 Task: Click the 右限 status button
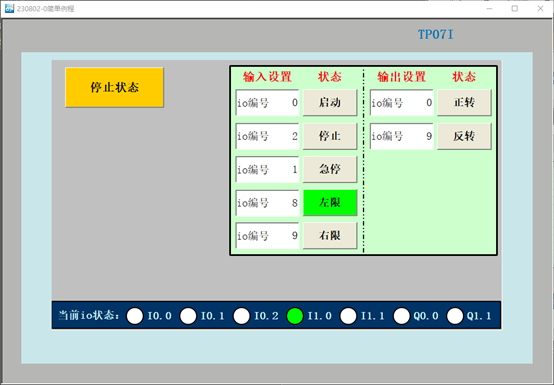coord(330,236)
